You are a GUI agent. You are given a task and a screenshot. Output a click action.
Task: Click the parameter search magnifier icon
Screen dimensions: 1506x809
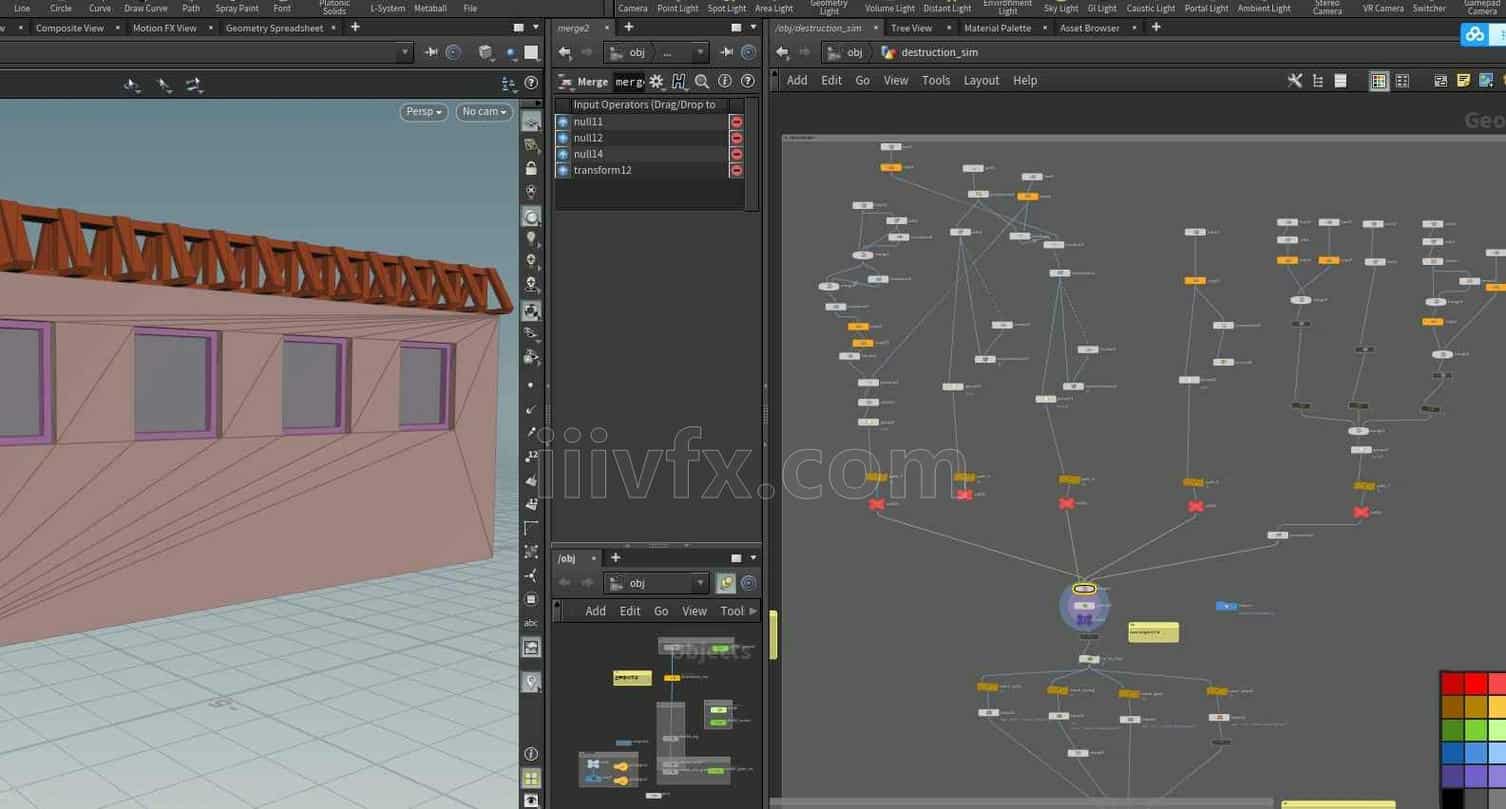point(702,82)
